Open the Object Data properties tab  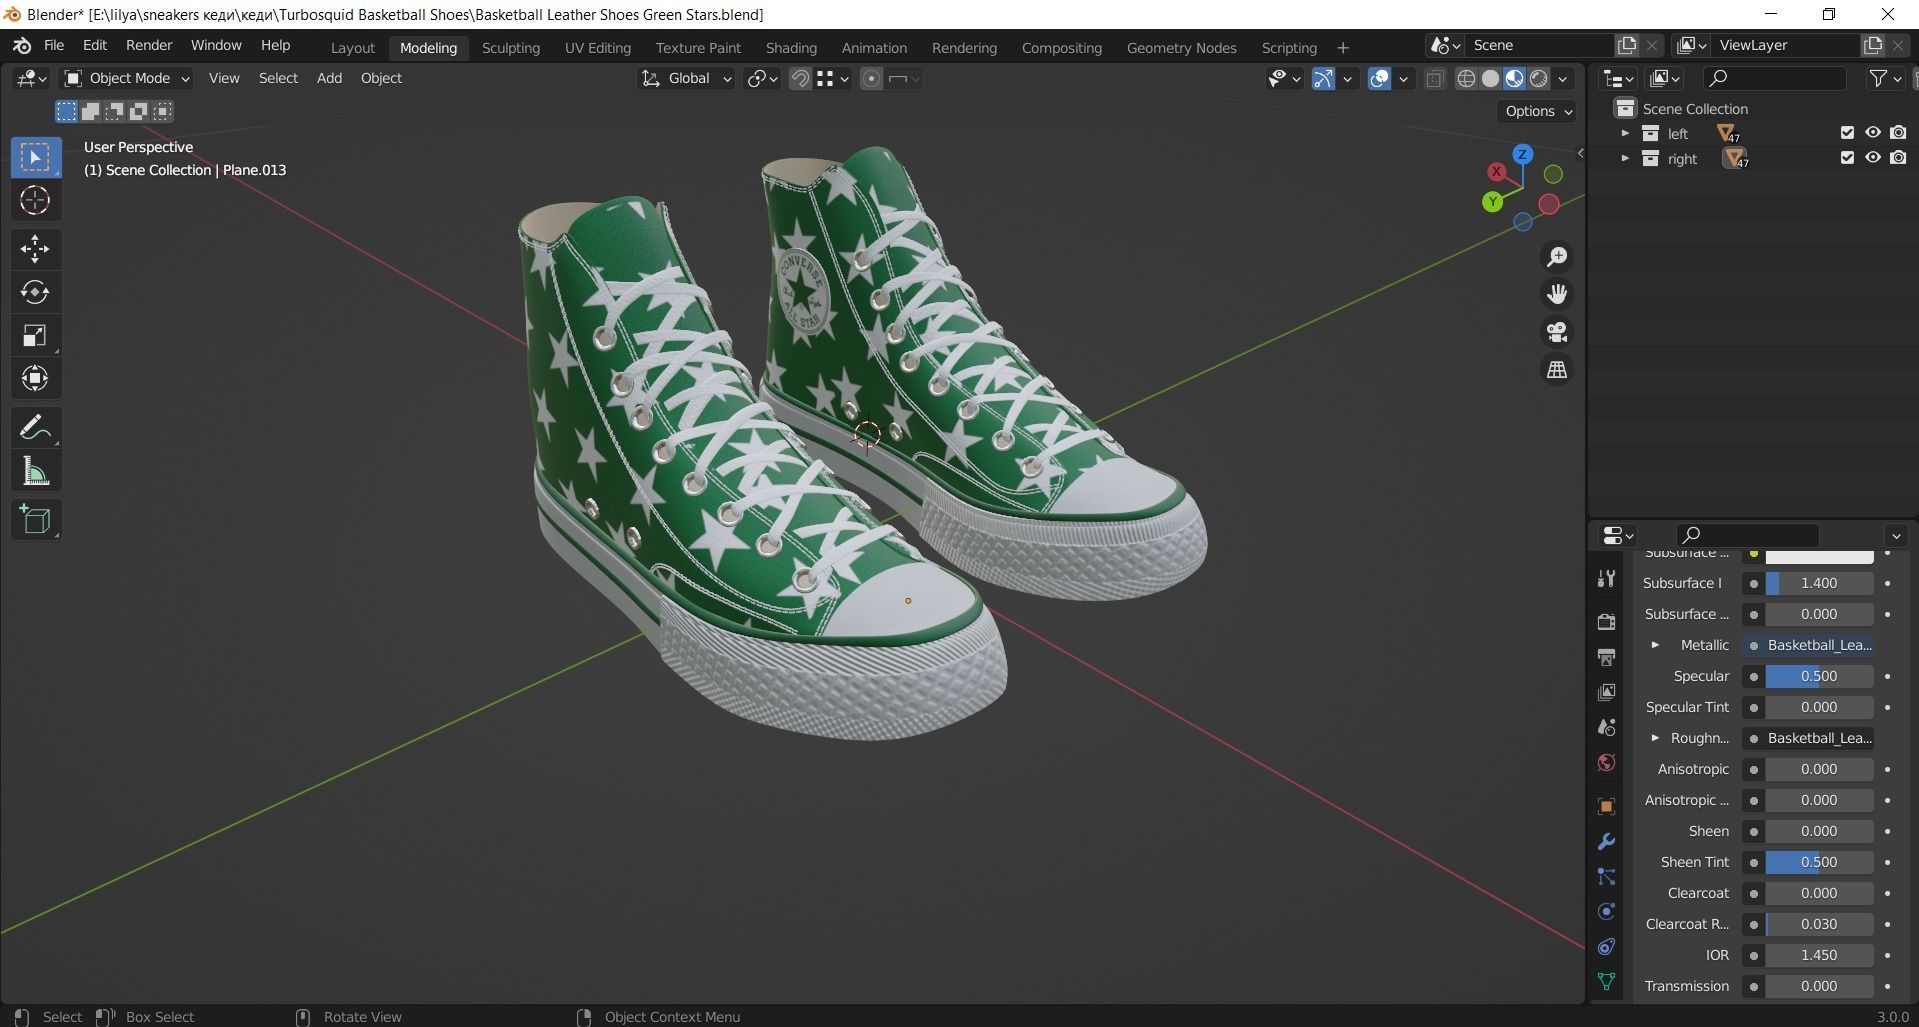click(x=1606, y=982)
